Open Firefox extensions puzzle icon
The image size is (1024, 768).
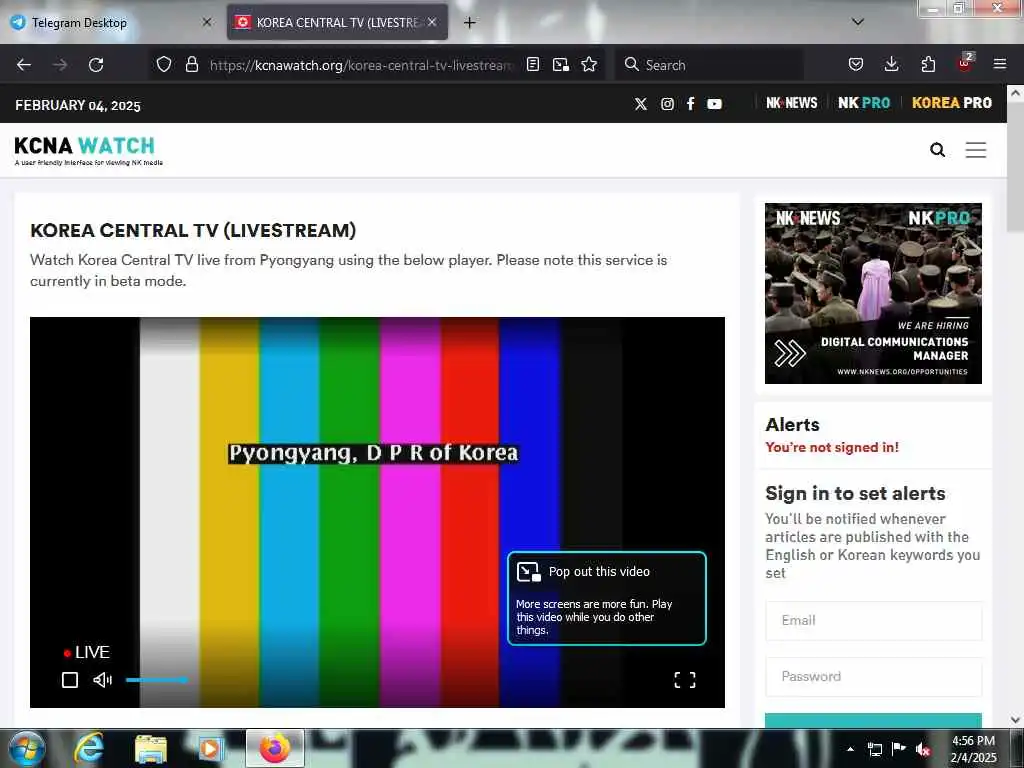[x=928, y=64]
